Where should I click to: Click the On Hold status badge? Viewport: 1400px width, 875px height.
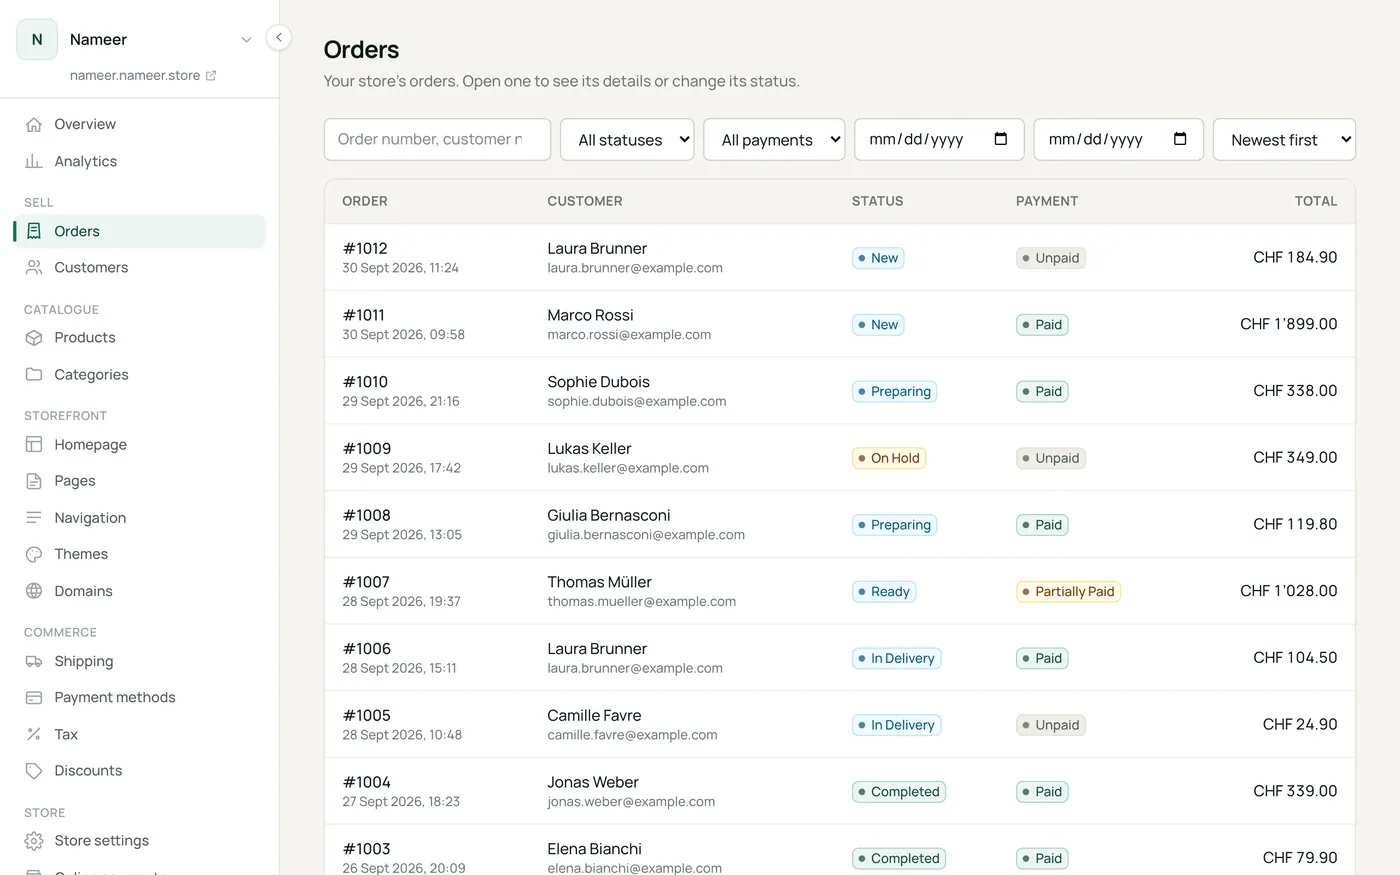[x=889, y=458]
